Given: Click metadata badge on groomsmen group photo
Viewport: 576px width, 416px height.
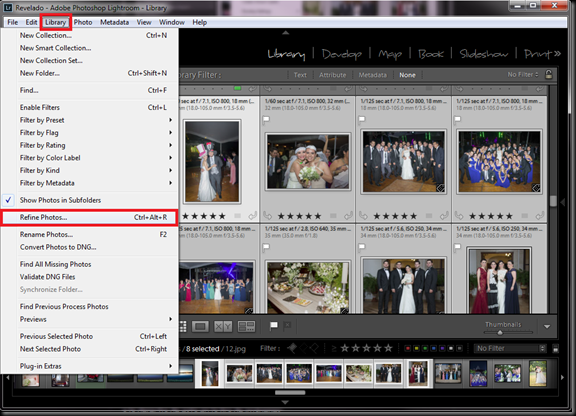Looking at the screenshot, I should coord(440,188).
